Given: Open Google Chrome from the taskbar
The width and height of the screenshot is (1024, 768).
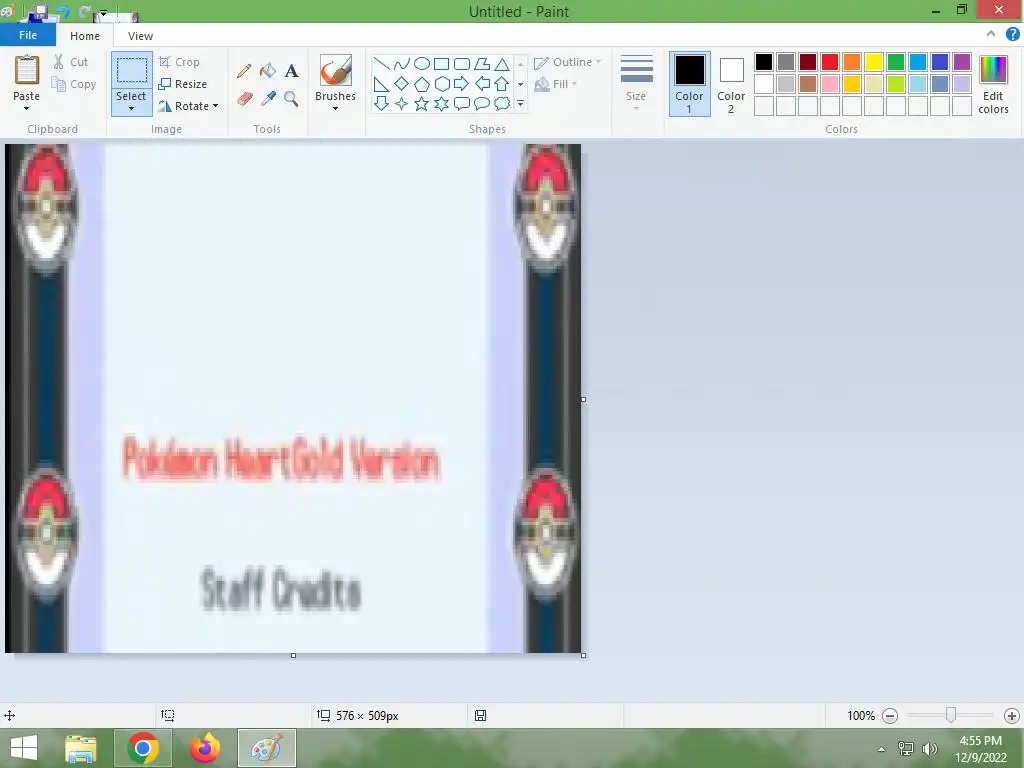Looking at the screenshot, I should pos(143,748).
